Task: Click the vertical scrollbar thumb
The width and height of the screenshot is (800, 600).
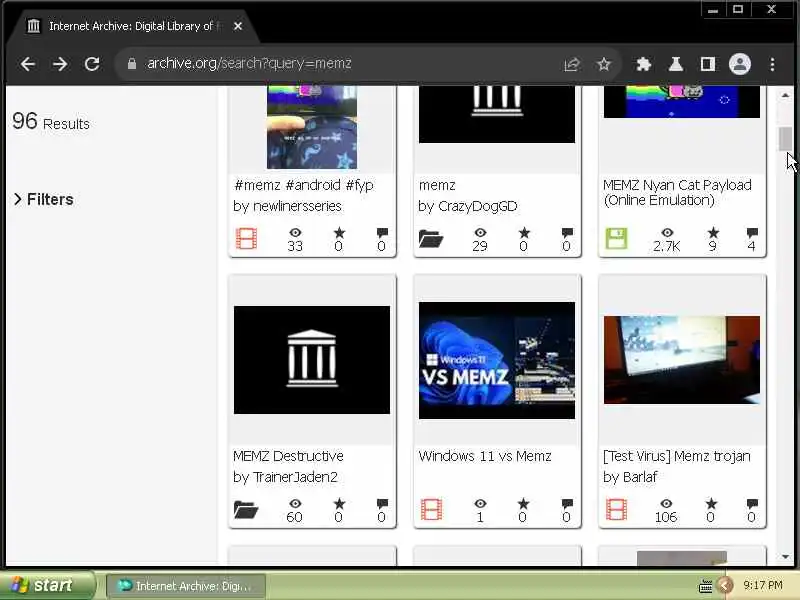Action: coord(785,139)
